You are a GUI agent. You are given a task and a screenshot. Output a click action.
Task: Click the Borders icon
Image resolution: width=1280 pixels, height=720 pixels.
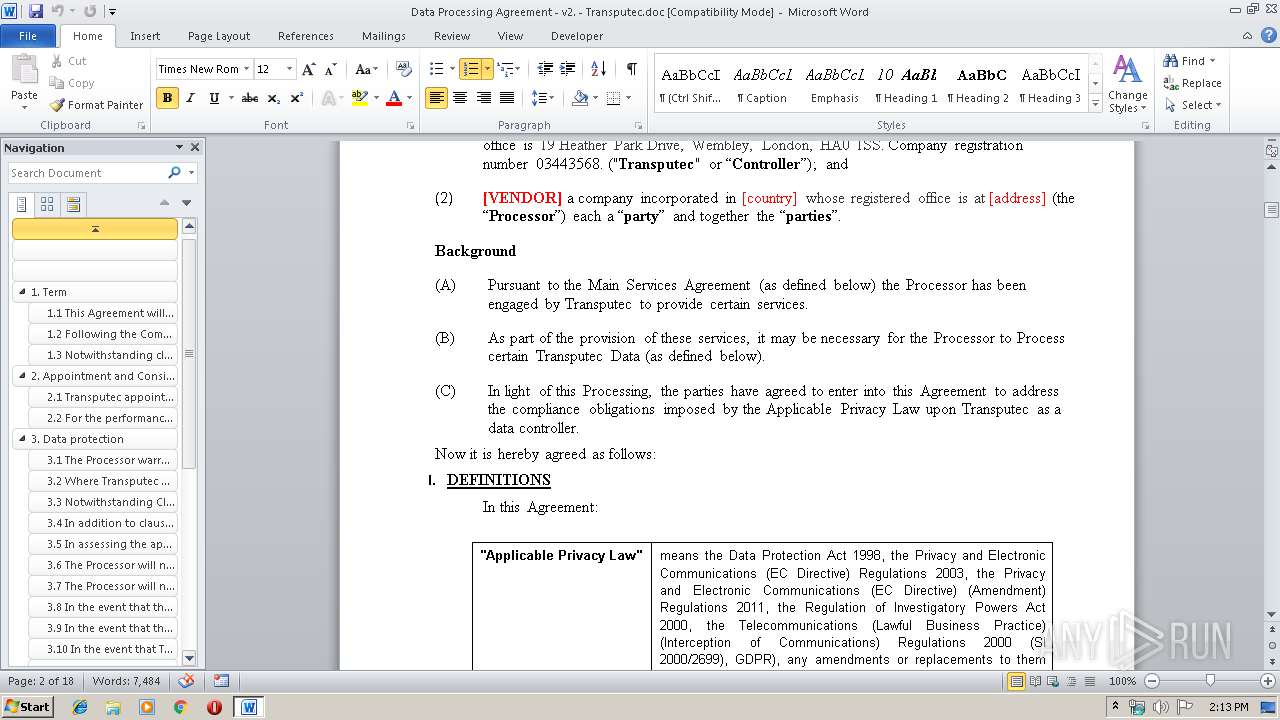click(x=613, y=98)
